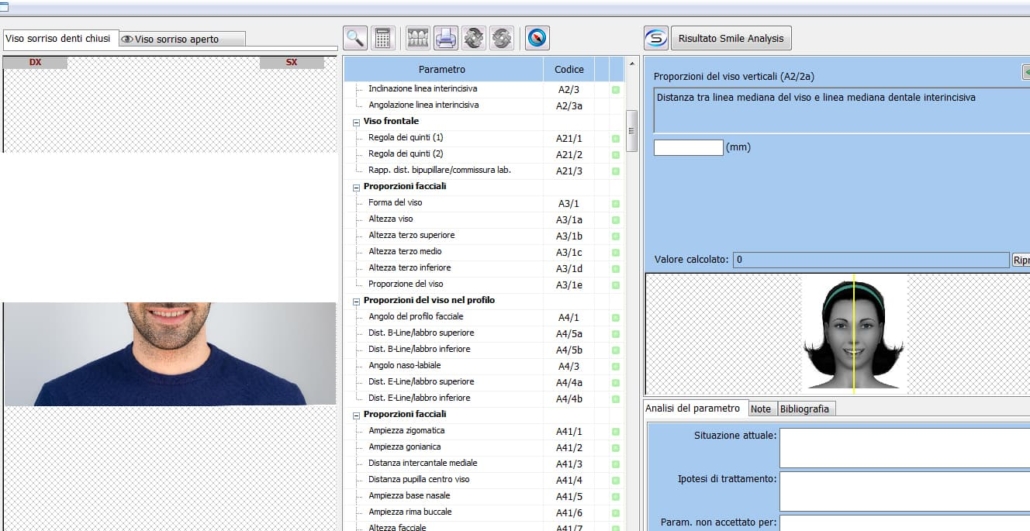Screen dimensions: 1030x531
Task: Click green status icon for Ampiezza gonianica
Action: [616, 448]
